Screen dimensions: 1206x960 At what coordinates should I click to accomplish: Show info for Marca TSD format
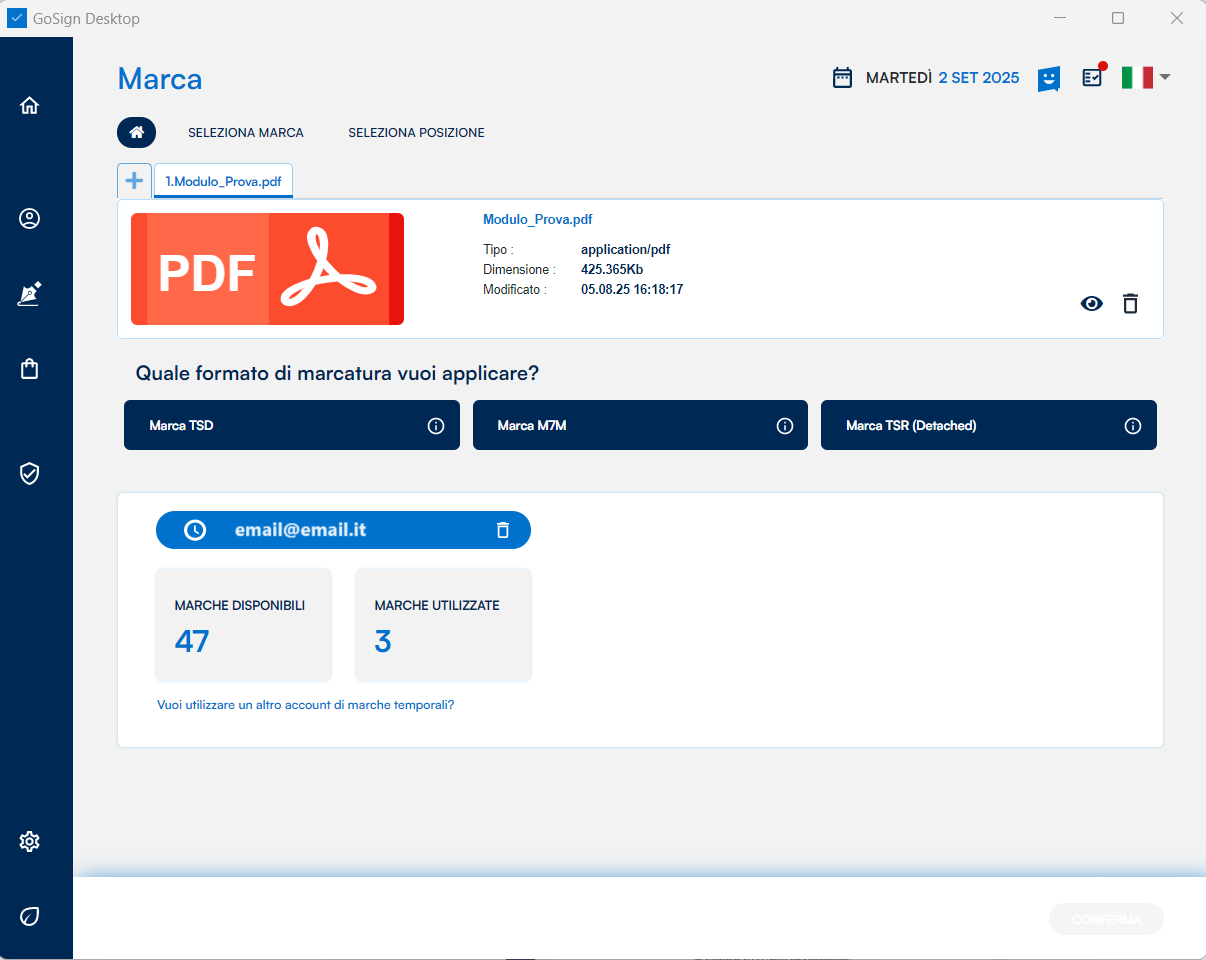pos(436,426)
